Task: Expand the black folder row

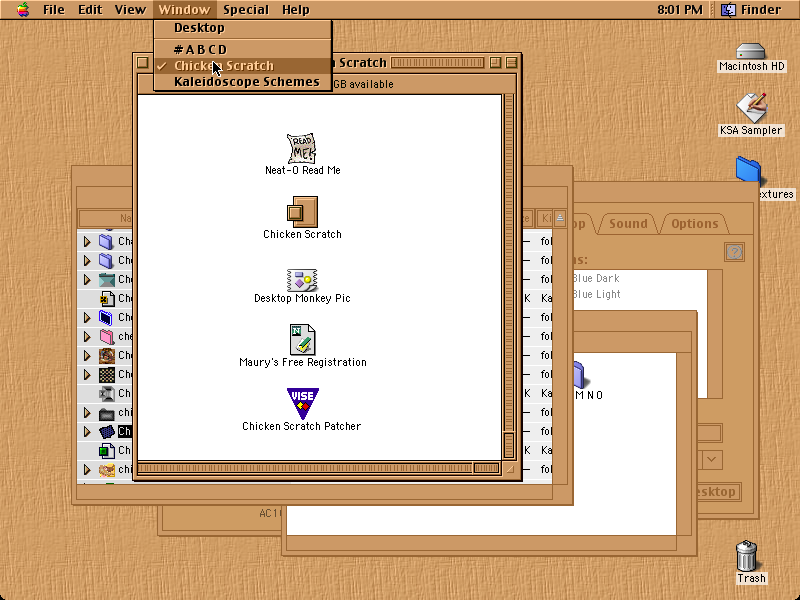Action: coord(87,413)
